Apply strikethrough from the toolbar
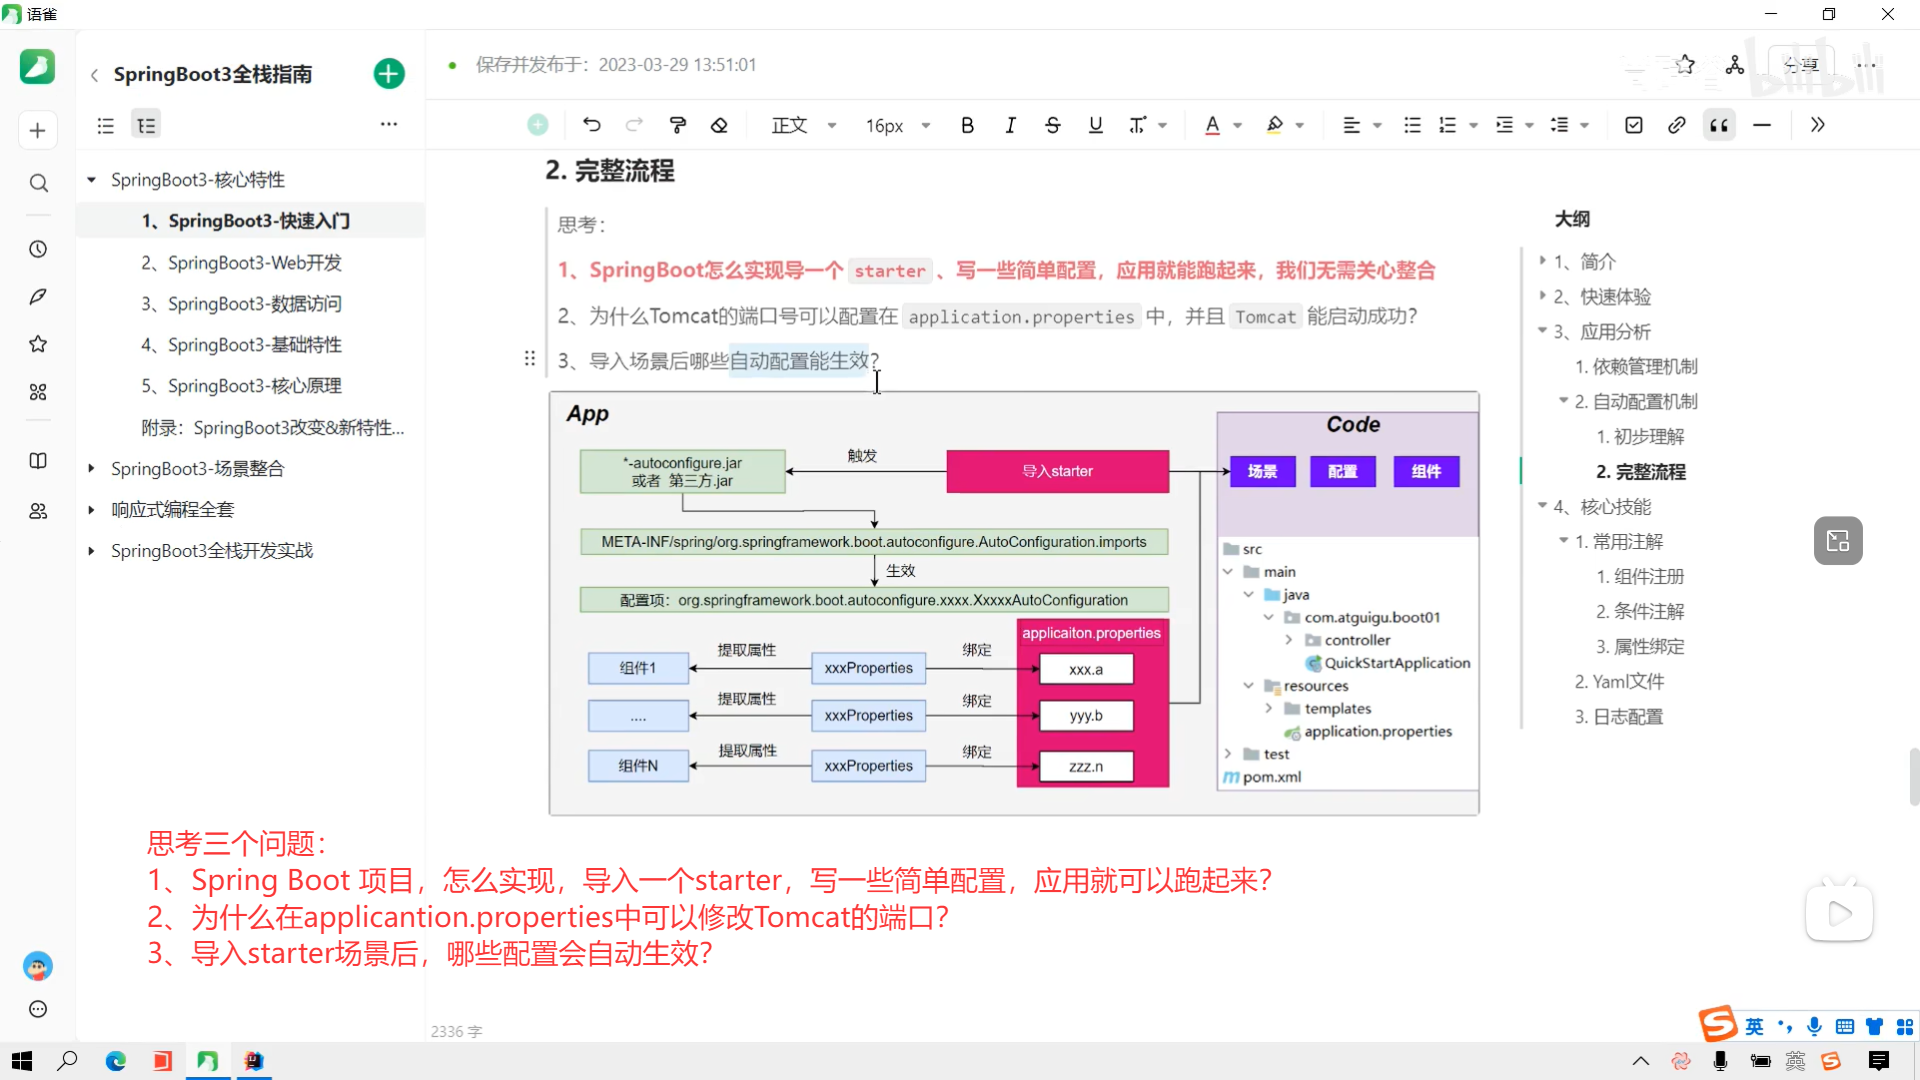This screenshot has height=1080, width=1920. click(x=1053, y=125)
